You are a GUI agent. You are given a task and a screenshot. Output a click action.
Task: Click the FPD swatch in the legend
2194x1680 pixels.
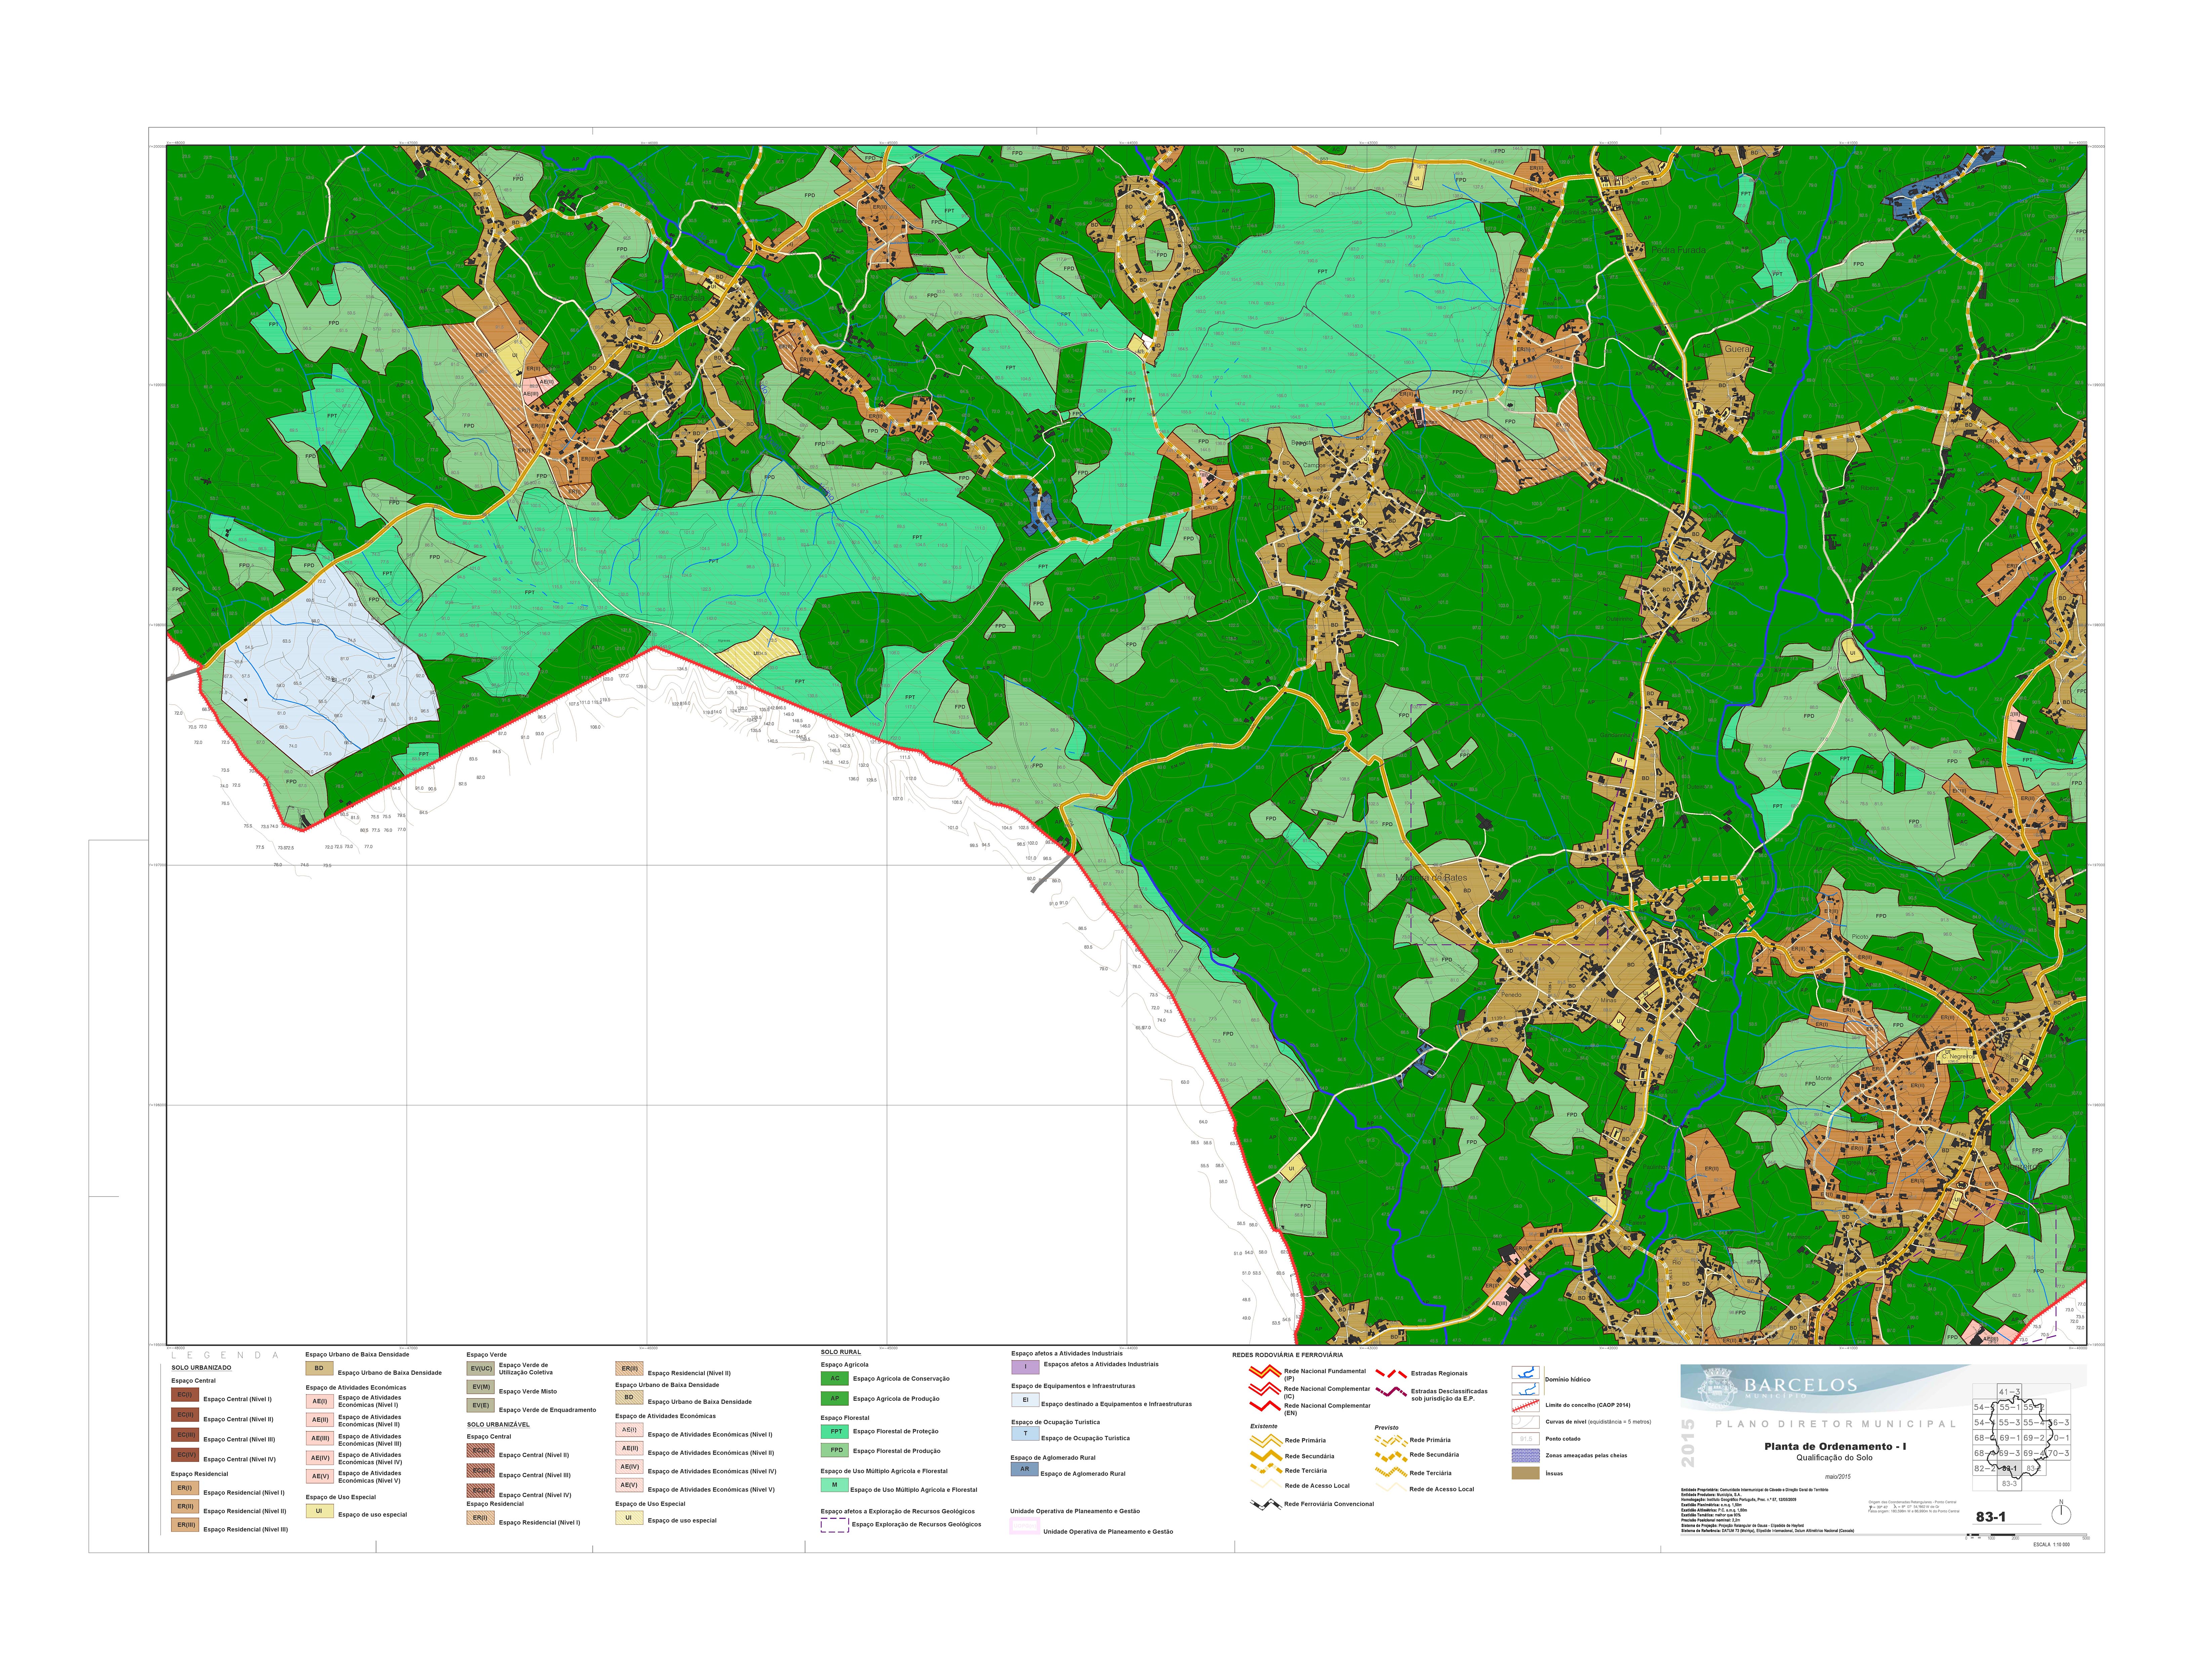coord(835,1450)
